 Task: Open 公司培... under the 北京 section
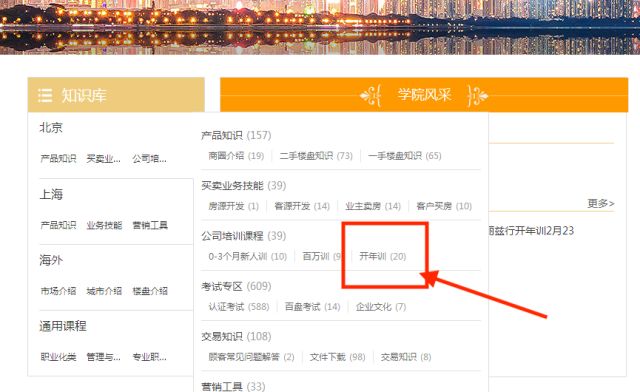pyautogui.click(x=149, y=158)
